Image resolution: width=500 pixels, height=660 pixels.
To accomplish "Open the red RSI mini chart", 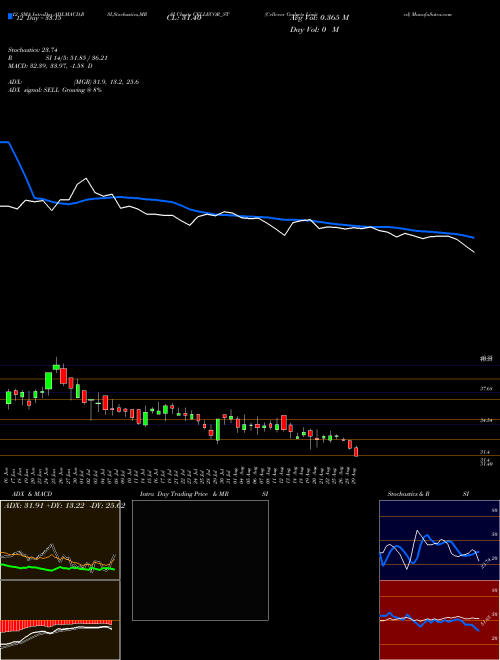I will tap(439, 620).
